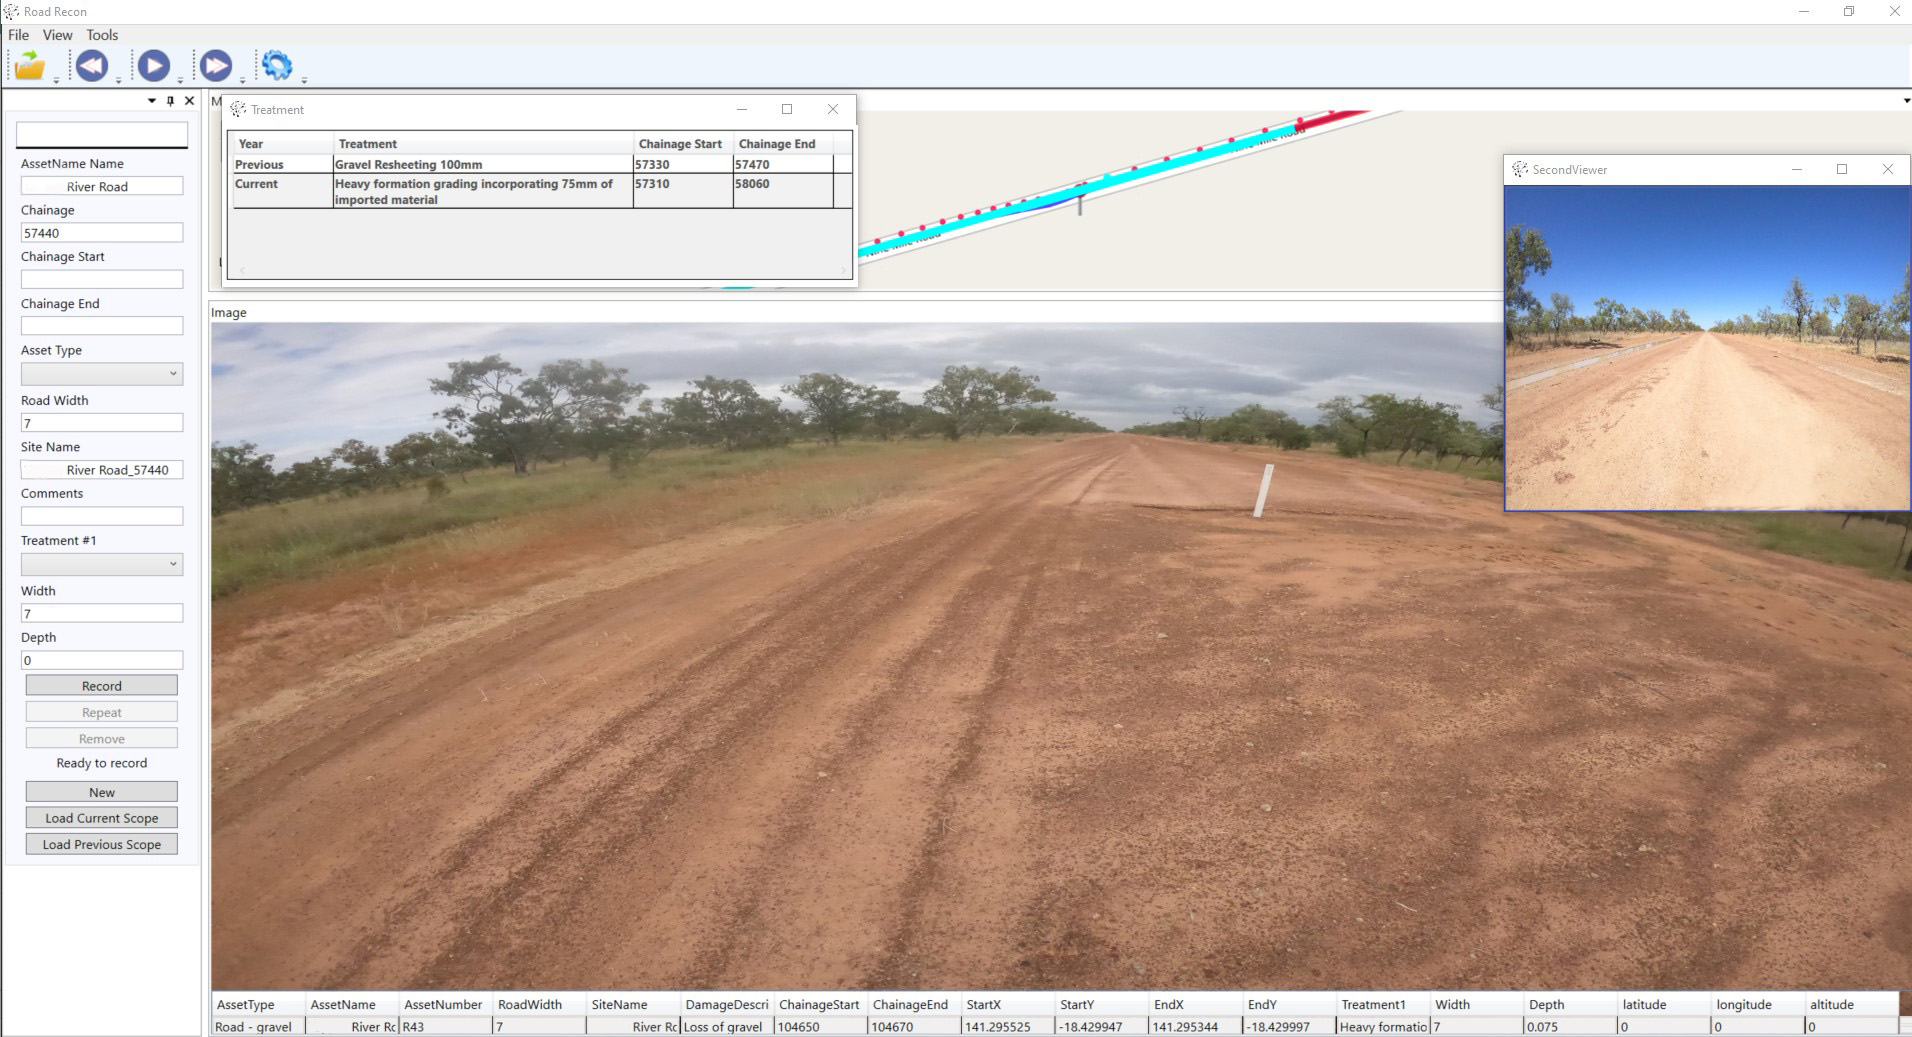Click the open folder toolbar icon
The image size is (1912, 1037).
click(30, 66)
